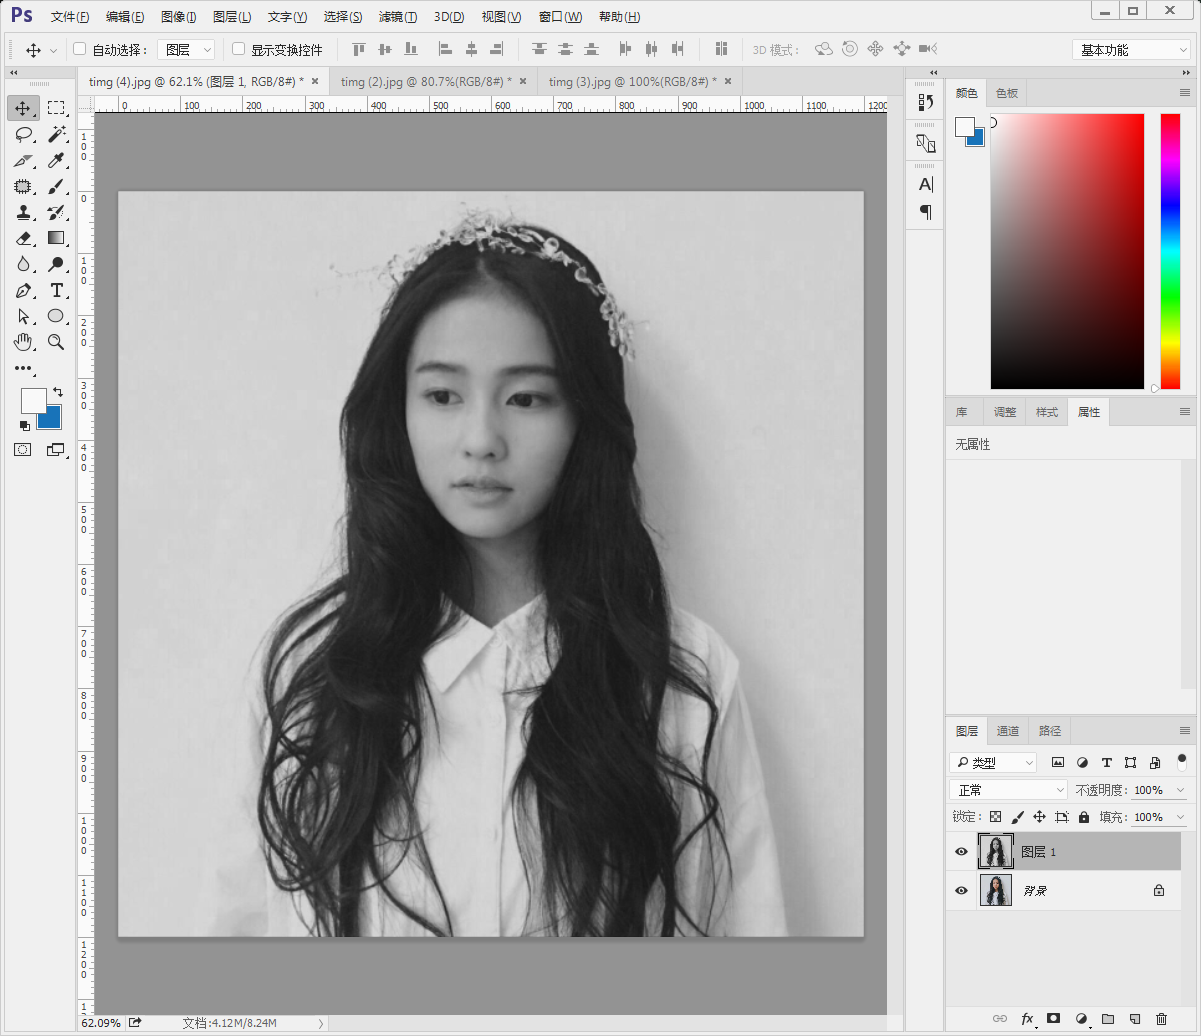Open the 图层 auto-select target dropdown

186,49
